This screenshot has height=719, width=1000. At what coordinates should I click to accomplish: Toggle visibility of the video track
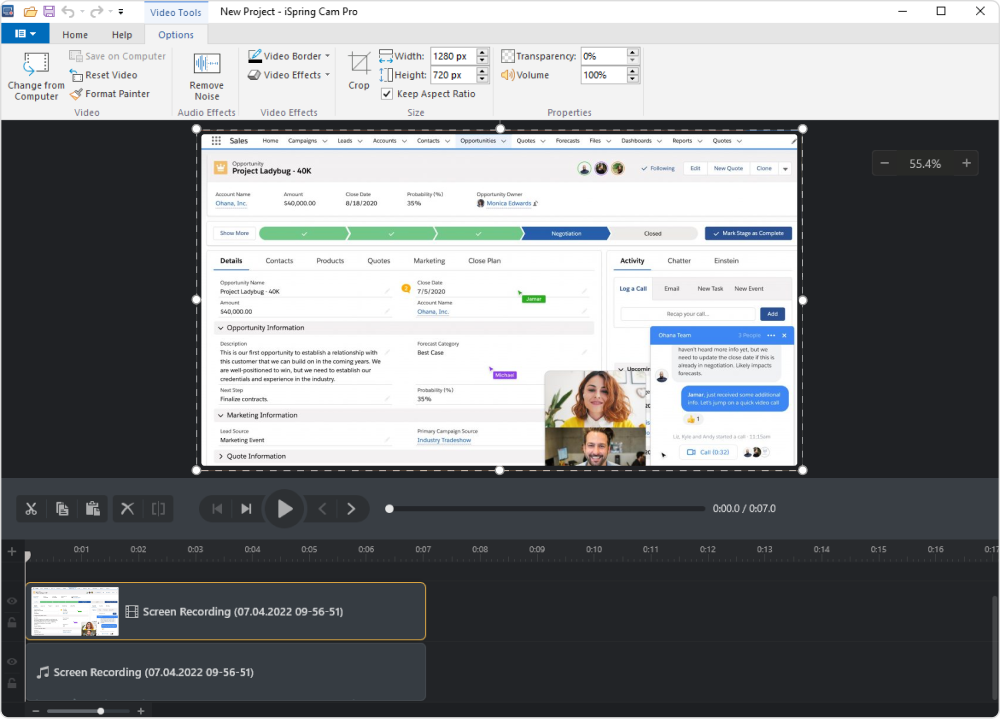click(x=11, y=601)
